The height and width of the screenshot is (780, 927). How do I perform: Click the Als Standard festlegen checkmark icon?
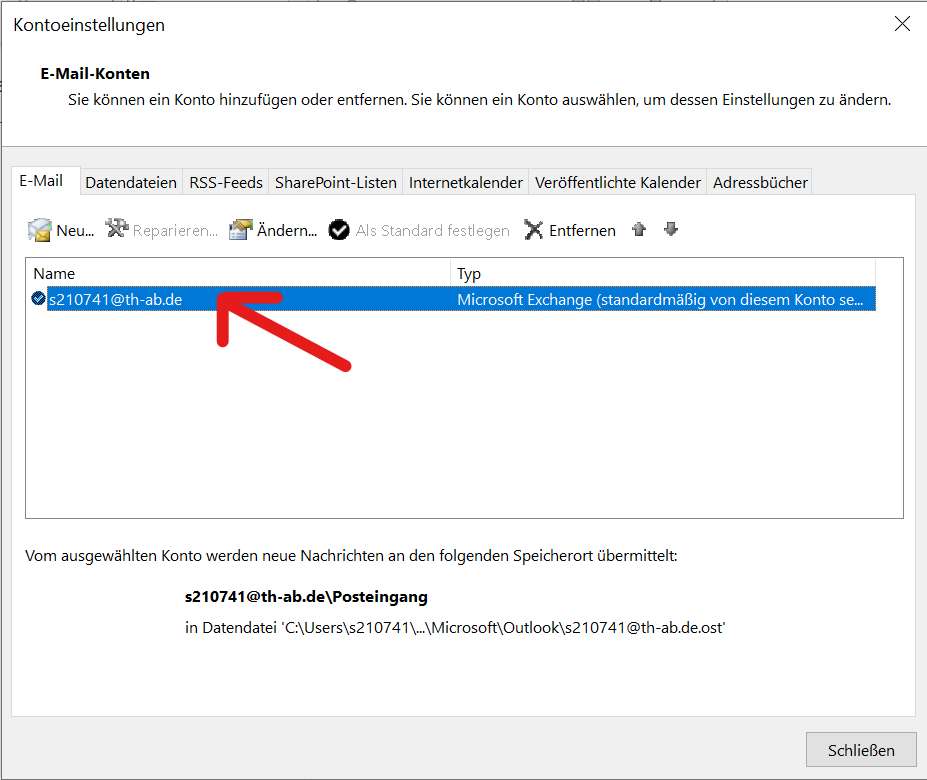339,229
